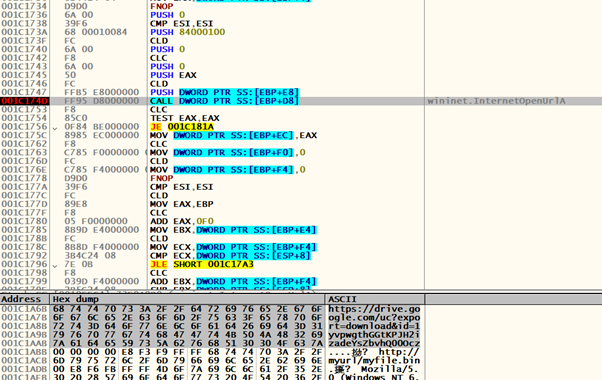The image size is (602, 380).
Task: Click ASCII text containing 'Mozilla/5.'
Action: click(x=374, y=369)
